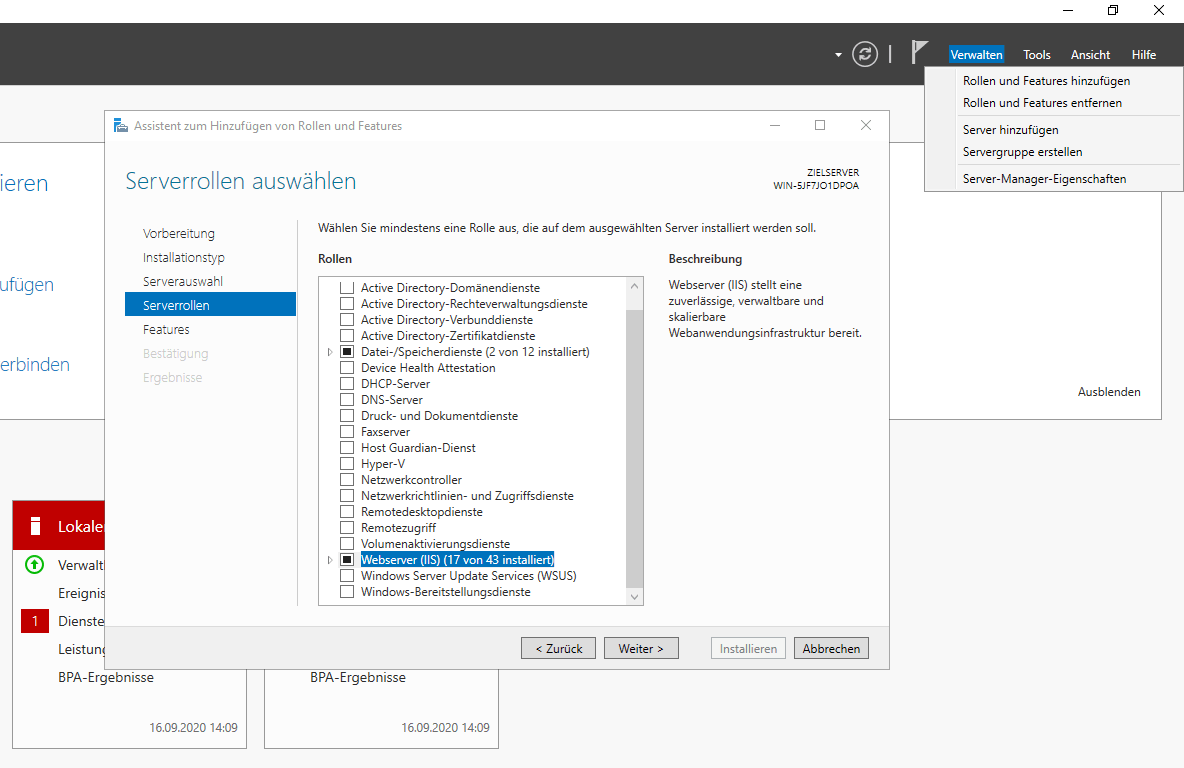Tick the DNS-Server role checkbox

pyautogui.click(x=347, y=400)
